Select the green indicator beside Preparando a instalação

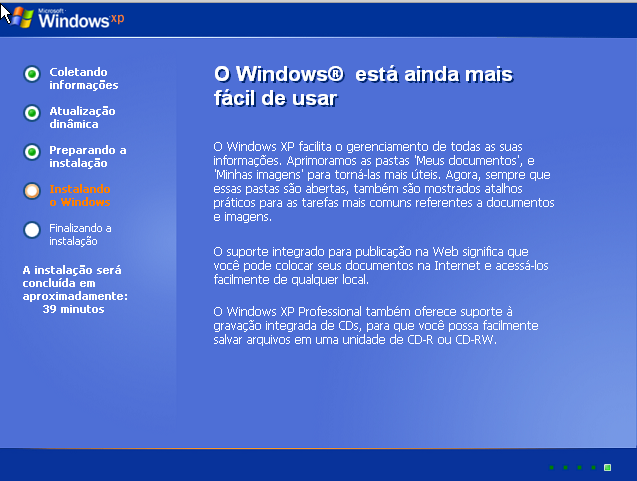click(x=32, y=152)
